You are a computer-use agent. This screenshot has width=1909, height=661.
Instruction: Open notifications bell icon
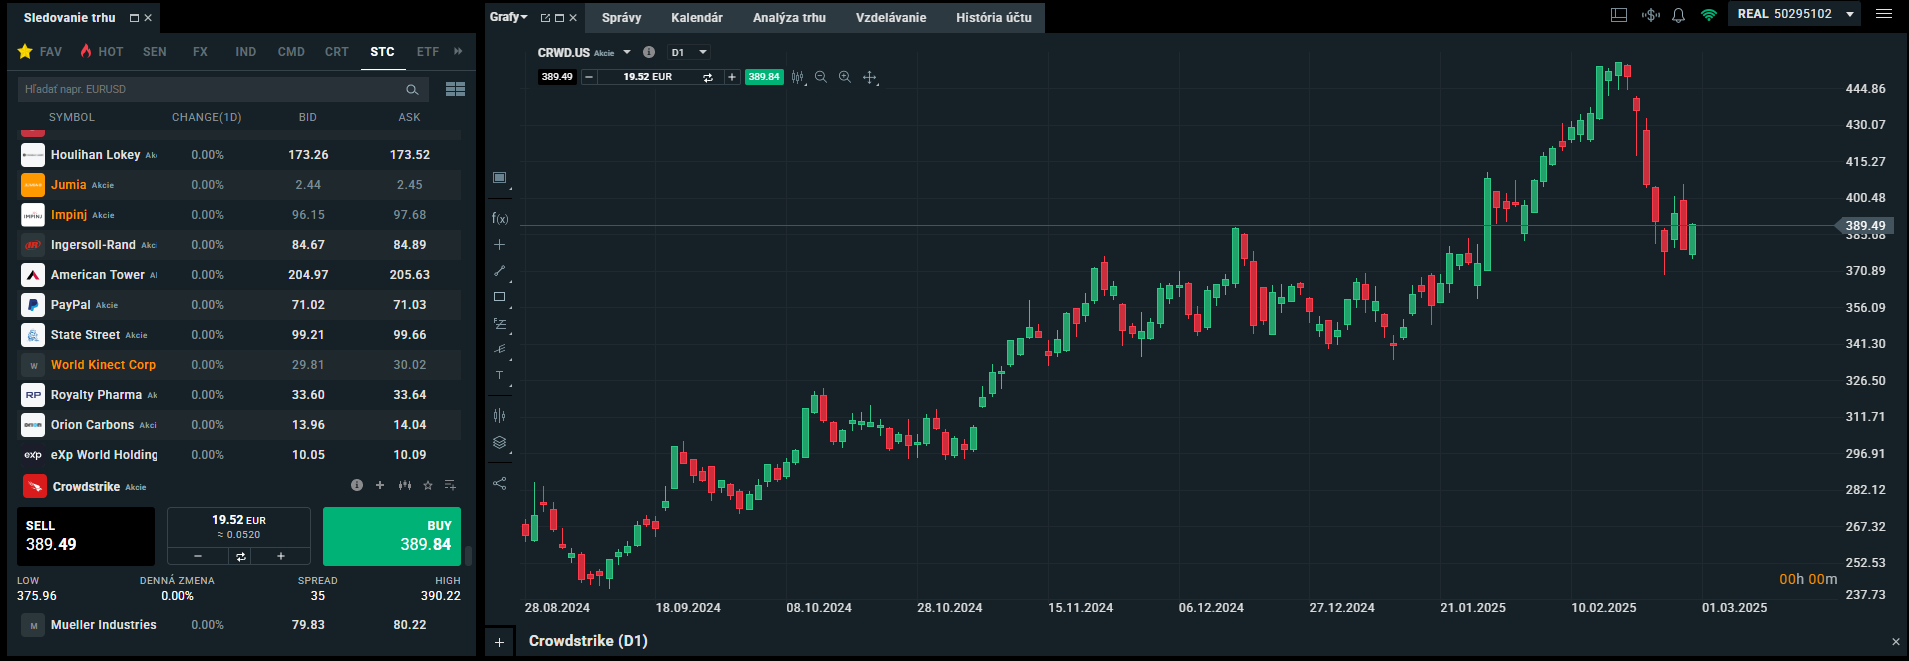point(1679,15)
